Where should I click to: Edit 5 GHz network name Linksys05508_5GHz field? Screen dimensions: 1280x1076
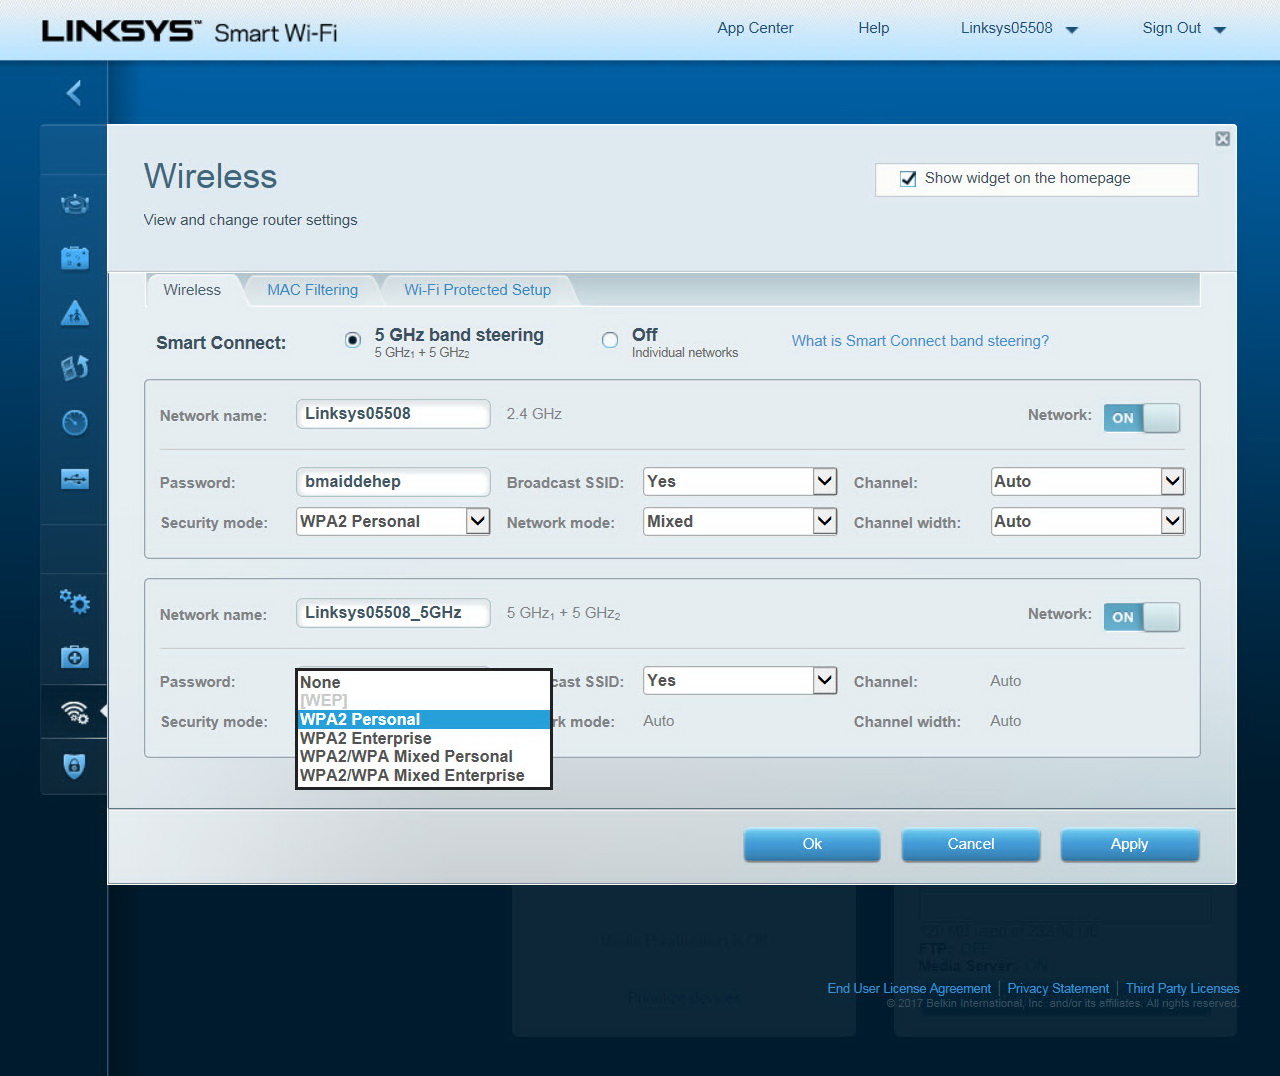click(x=393, y=613)
